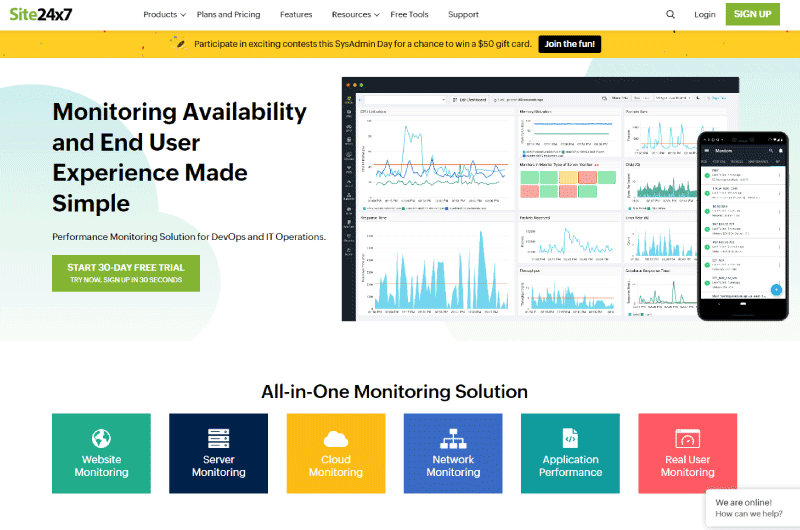The height and width of the screenshot is (530, 800).
Task: Open Plans and Pricing page
Action: point(229,14)
